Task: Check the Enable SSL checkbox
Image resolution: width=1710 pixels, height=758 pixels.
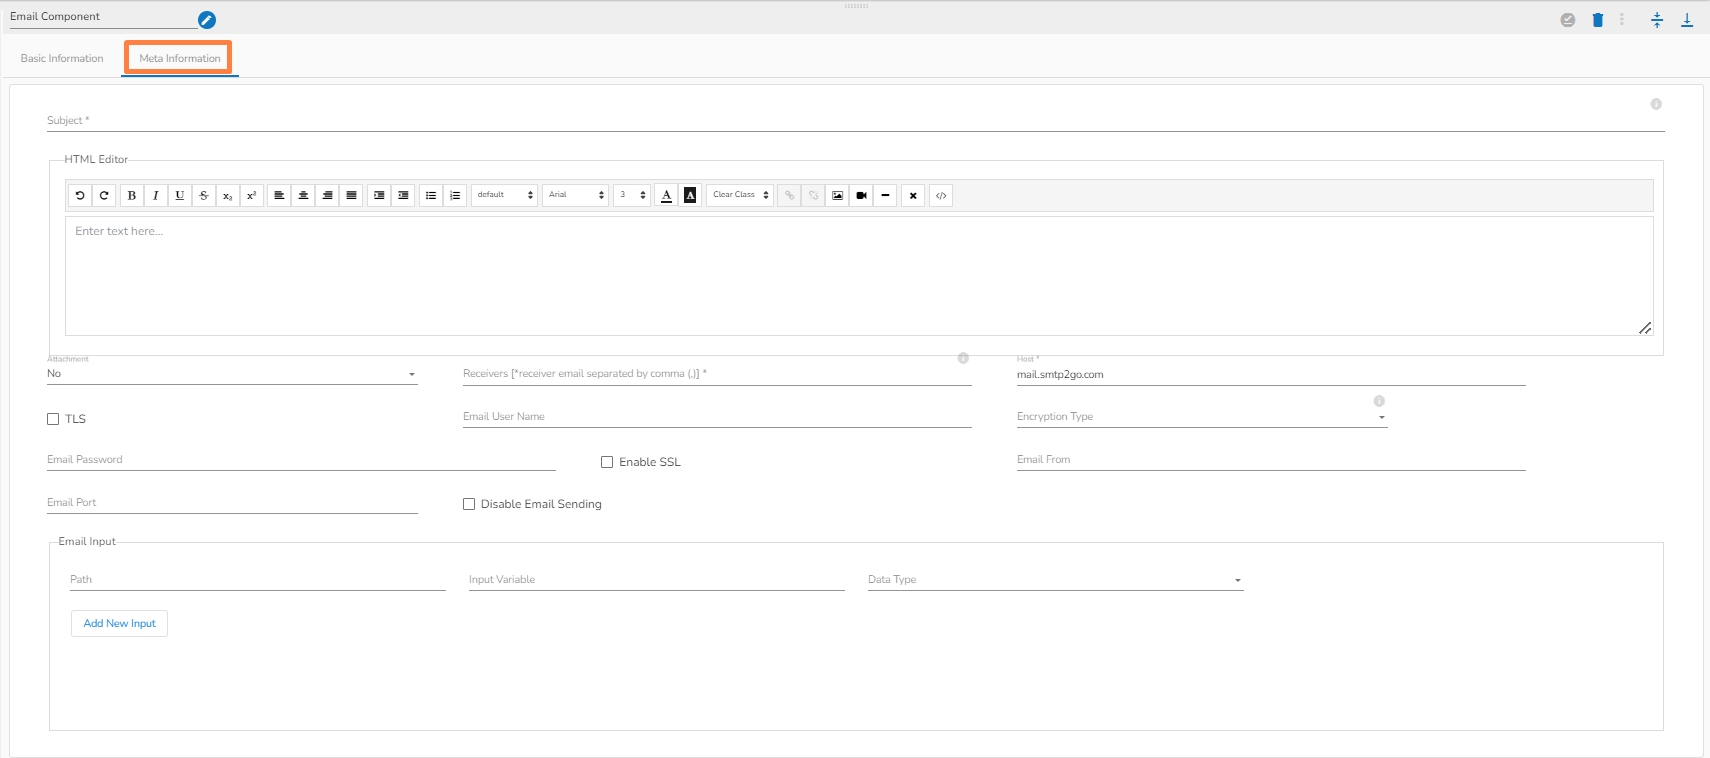Action: click(607, 462)
